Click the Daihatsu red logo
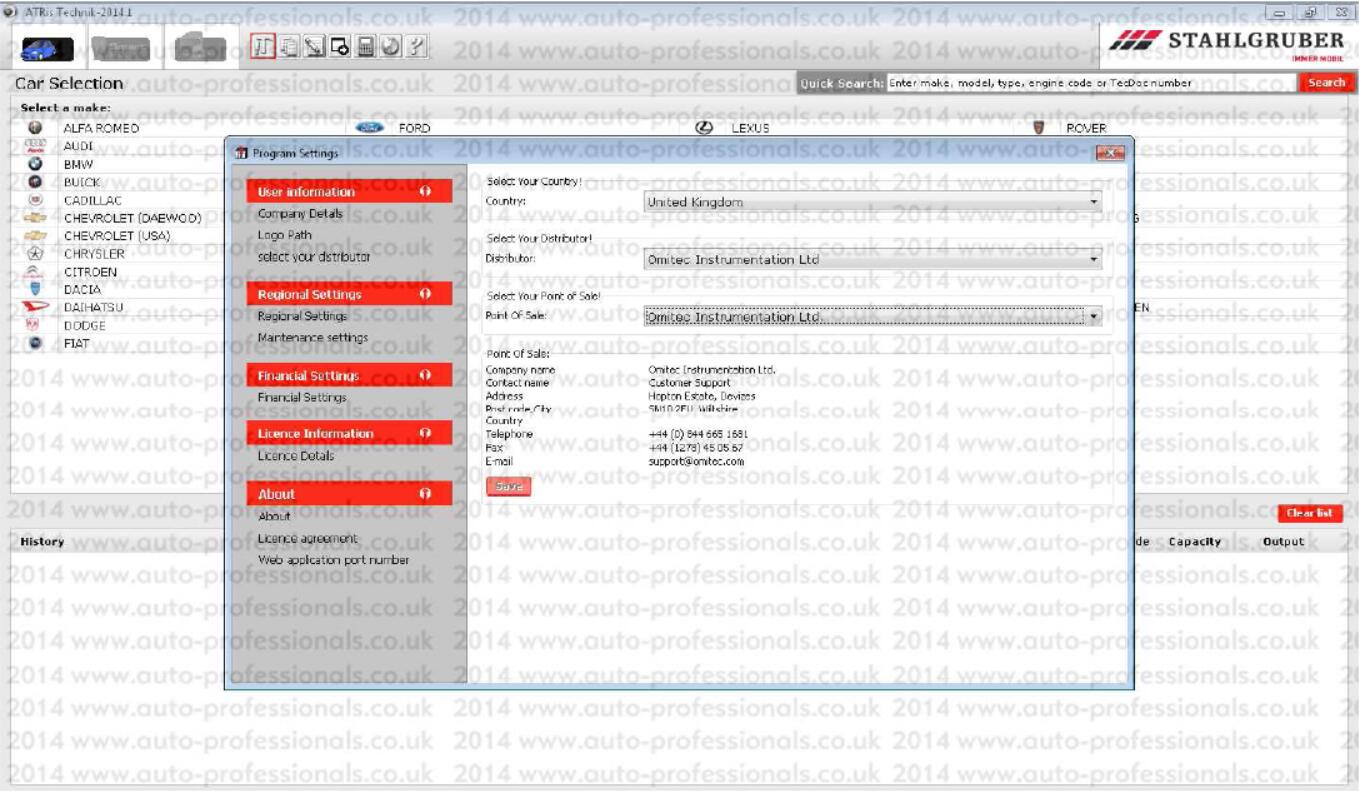This screenshot has height=791, width=1364. pyautogui.click(x=35, y=307)
